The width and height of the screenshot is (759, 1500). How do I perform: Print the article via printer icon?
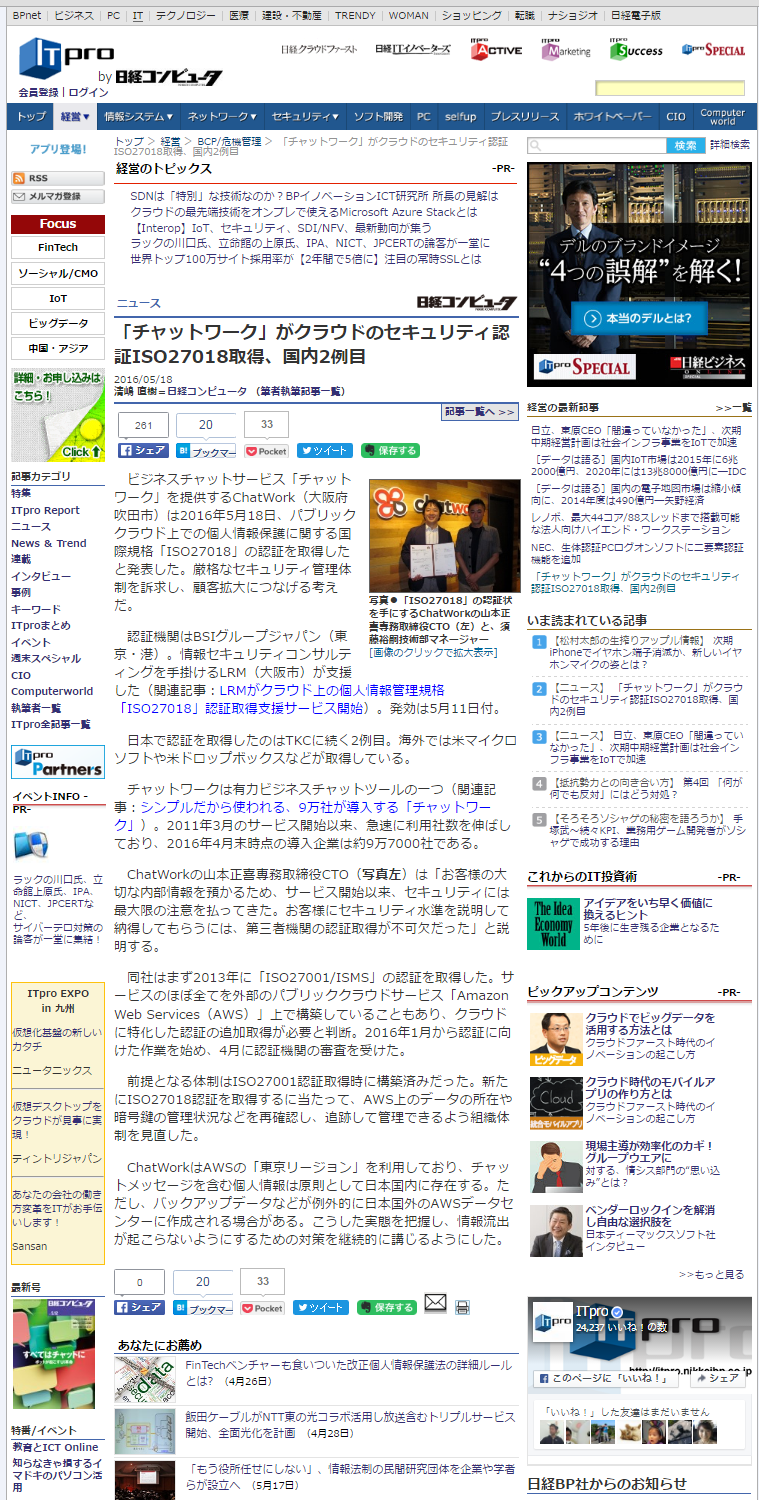pyautogui.click(x=462, y=1307)
